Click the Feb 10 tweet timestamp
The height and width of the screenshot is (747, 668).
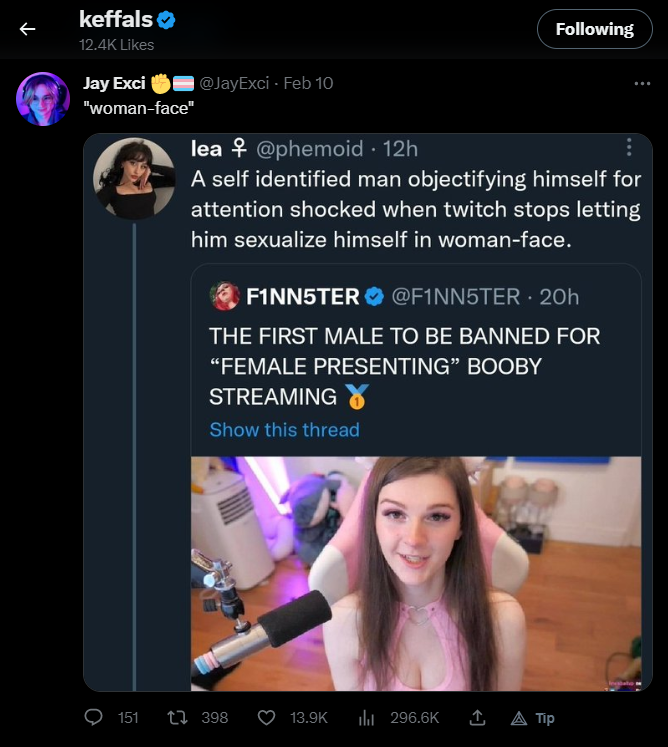[308, 83]
